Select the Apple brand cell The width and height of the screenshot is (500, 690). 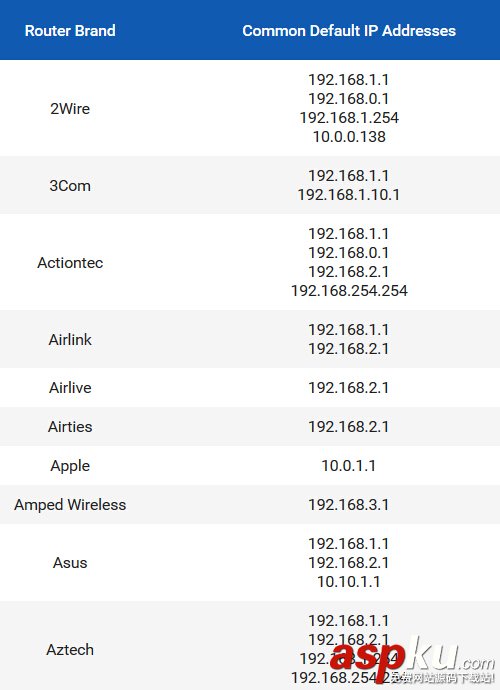click(70, 466)
